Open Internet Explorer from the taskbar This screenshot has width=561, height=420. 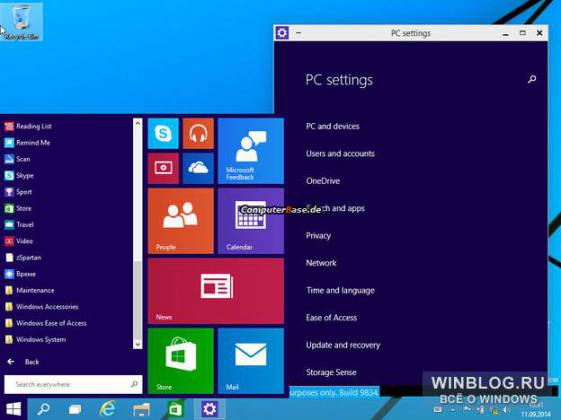click(x=108, y=409)
